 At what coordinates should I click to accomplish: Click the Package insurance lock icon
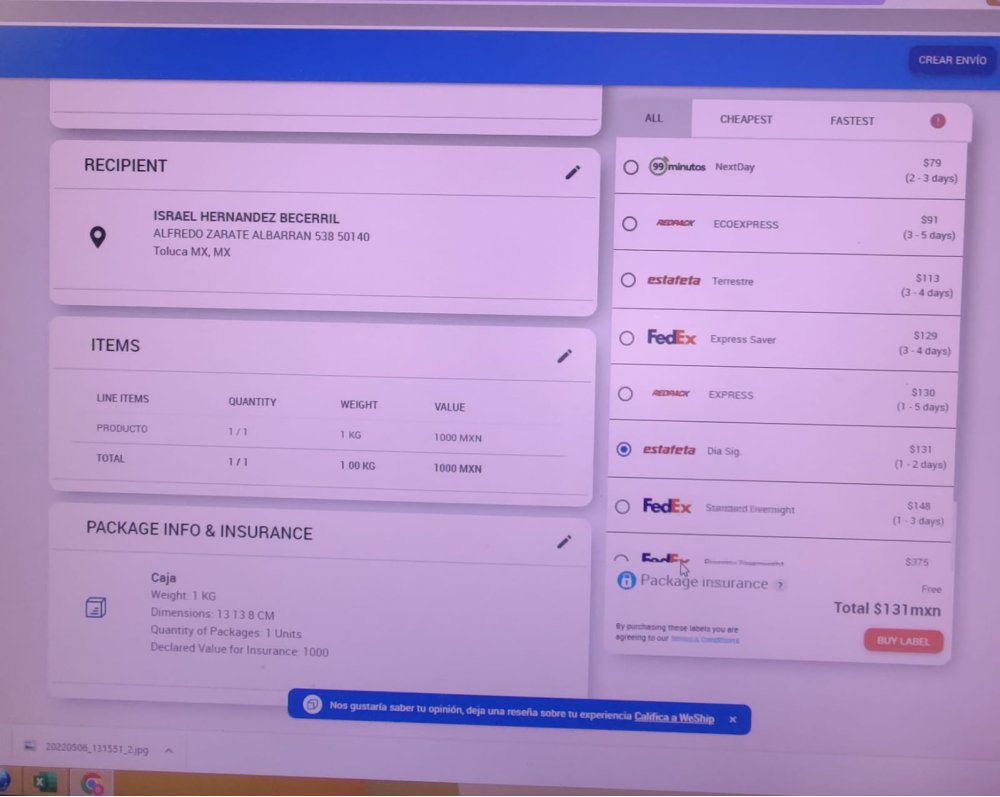tap(627, 580)
